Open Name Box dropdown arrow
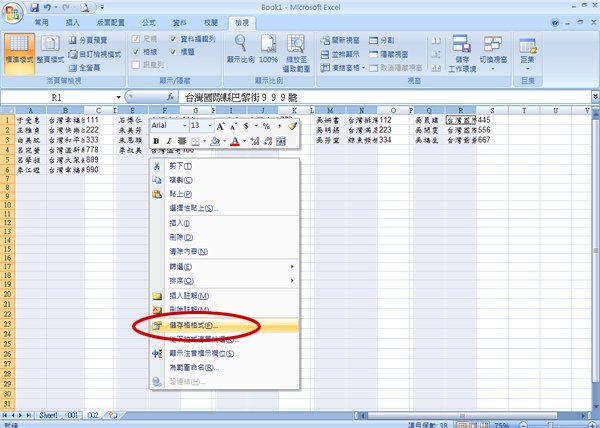Screen dimensions: 600x428 118,98
